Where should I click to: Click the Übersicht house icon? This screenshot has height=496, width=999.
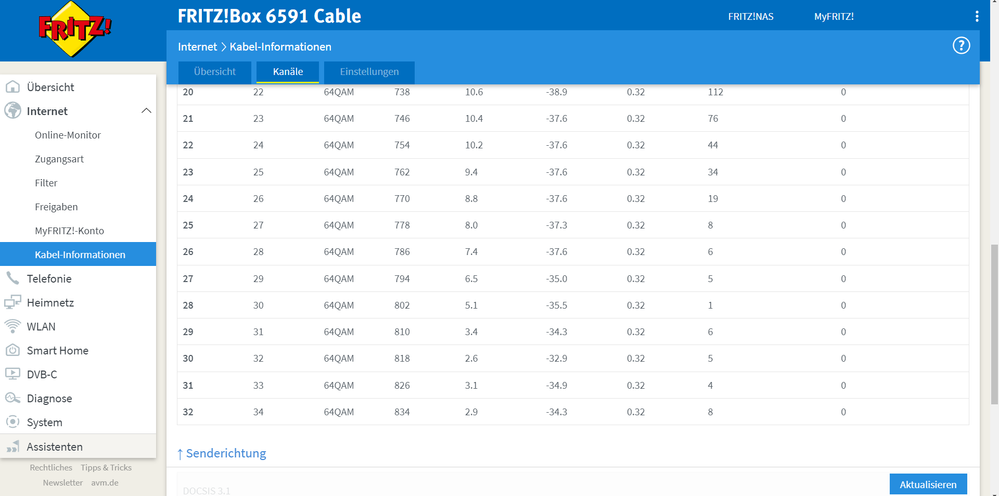pyautogui.click(x=13, y=87)
